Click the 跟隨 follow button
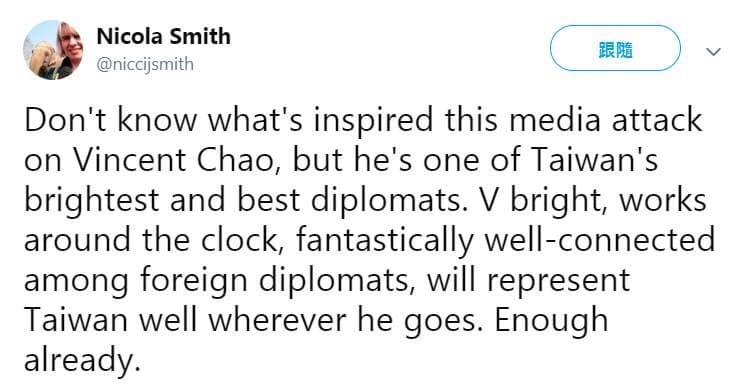This screenshot has height=384, width=746. pos(615,49)
